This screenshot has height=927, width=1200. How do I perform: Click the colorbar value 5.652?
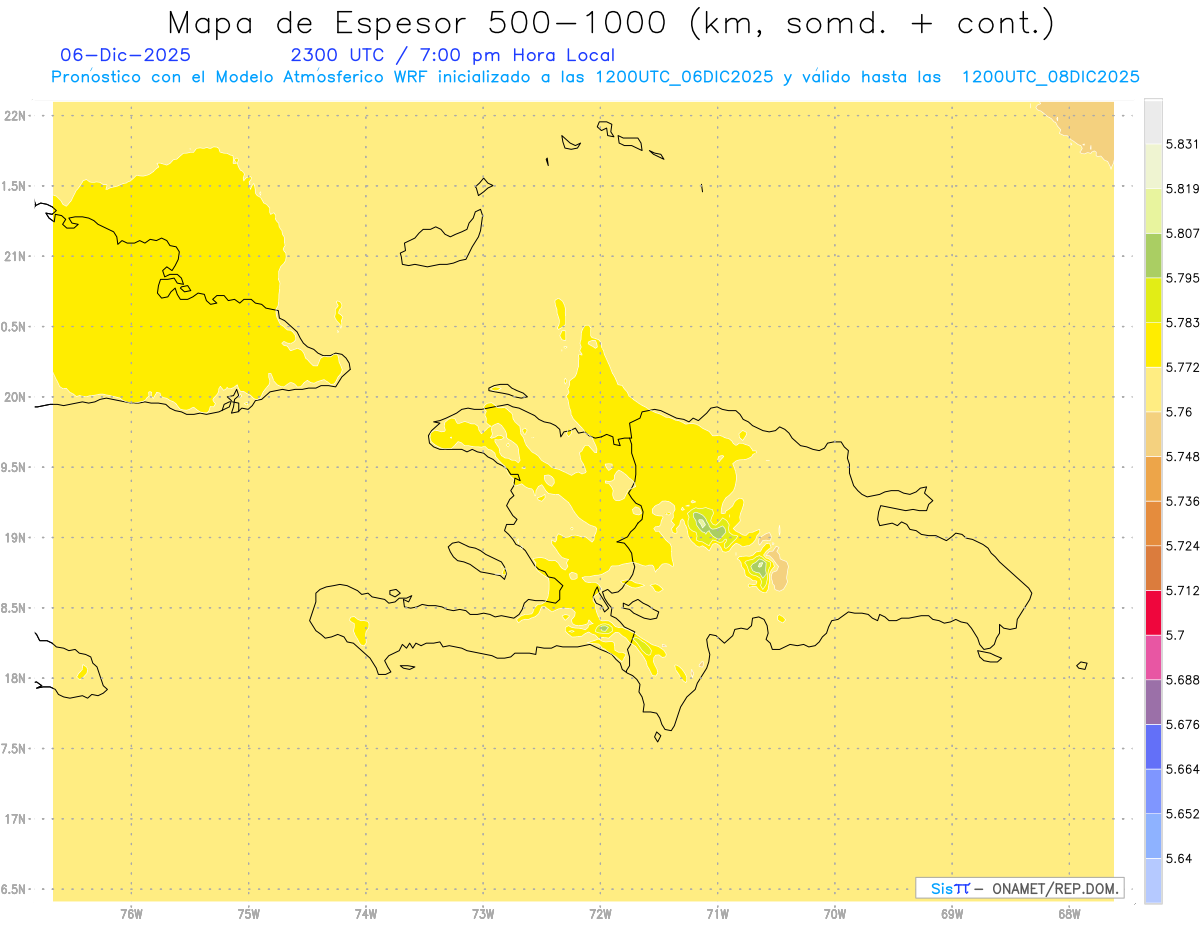[x=1182, y=814]
